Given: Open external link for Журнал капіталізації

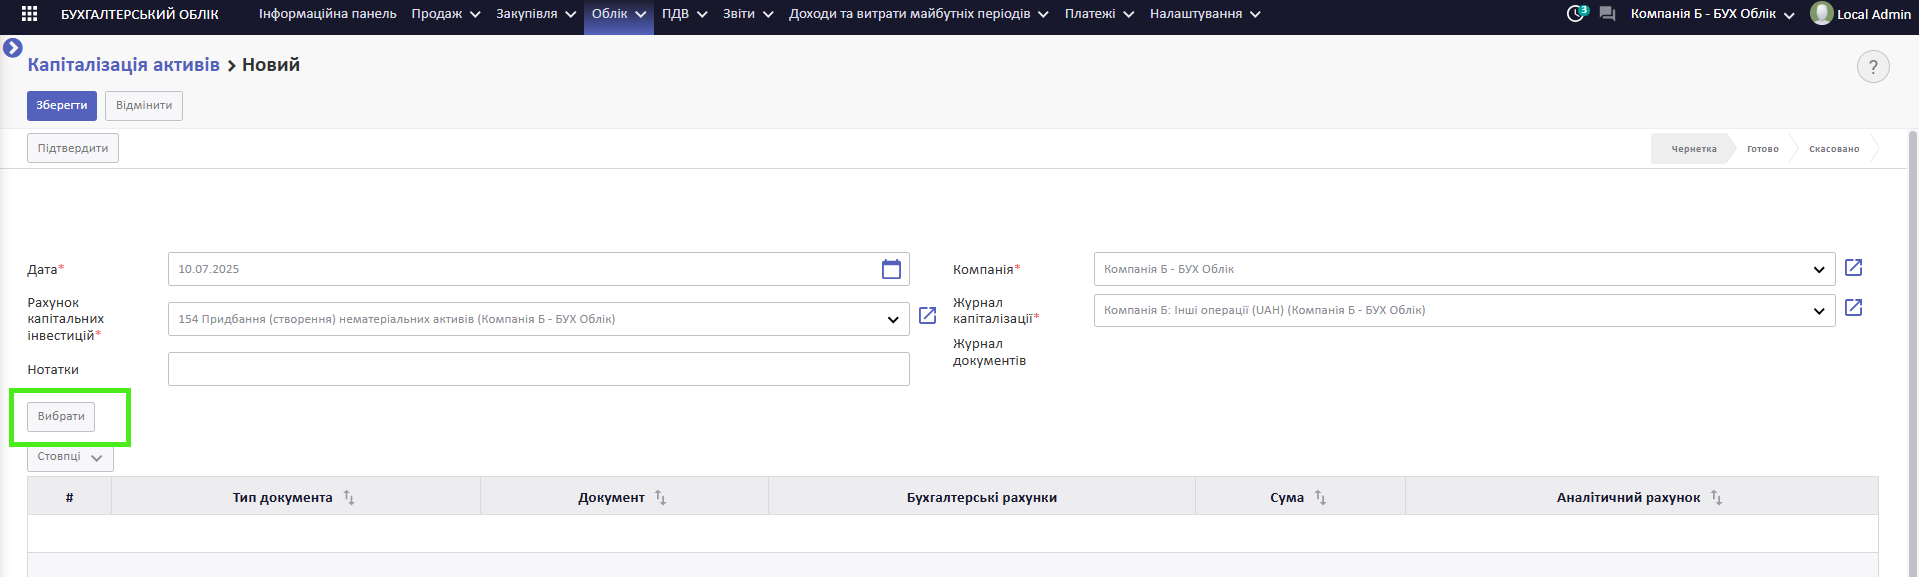Looking at the screenshot, I should [x=1853, y=307].
